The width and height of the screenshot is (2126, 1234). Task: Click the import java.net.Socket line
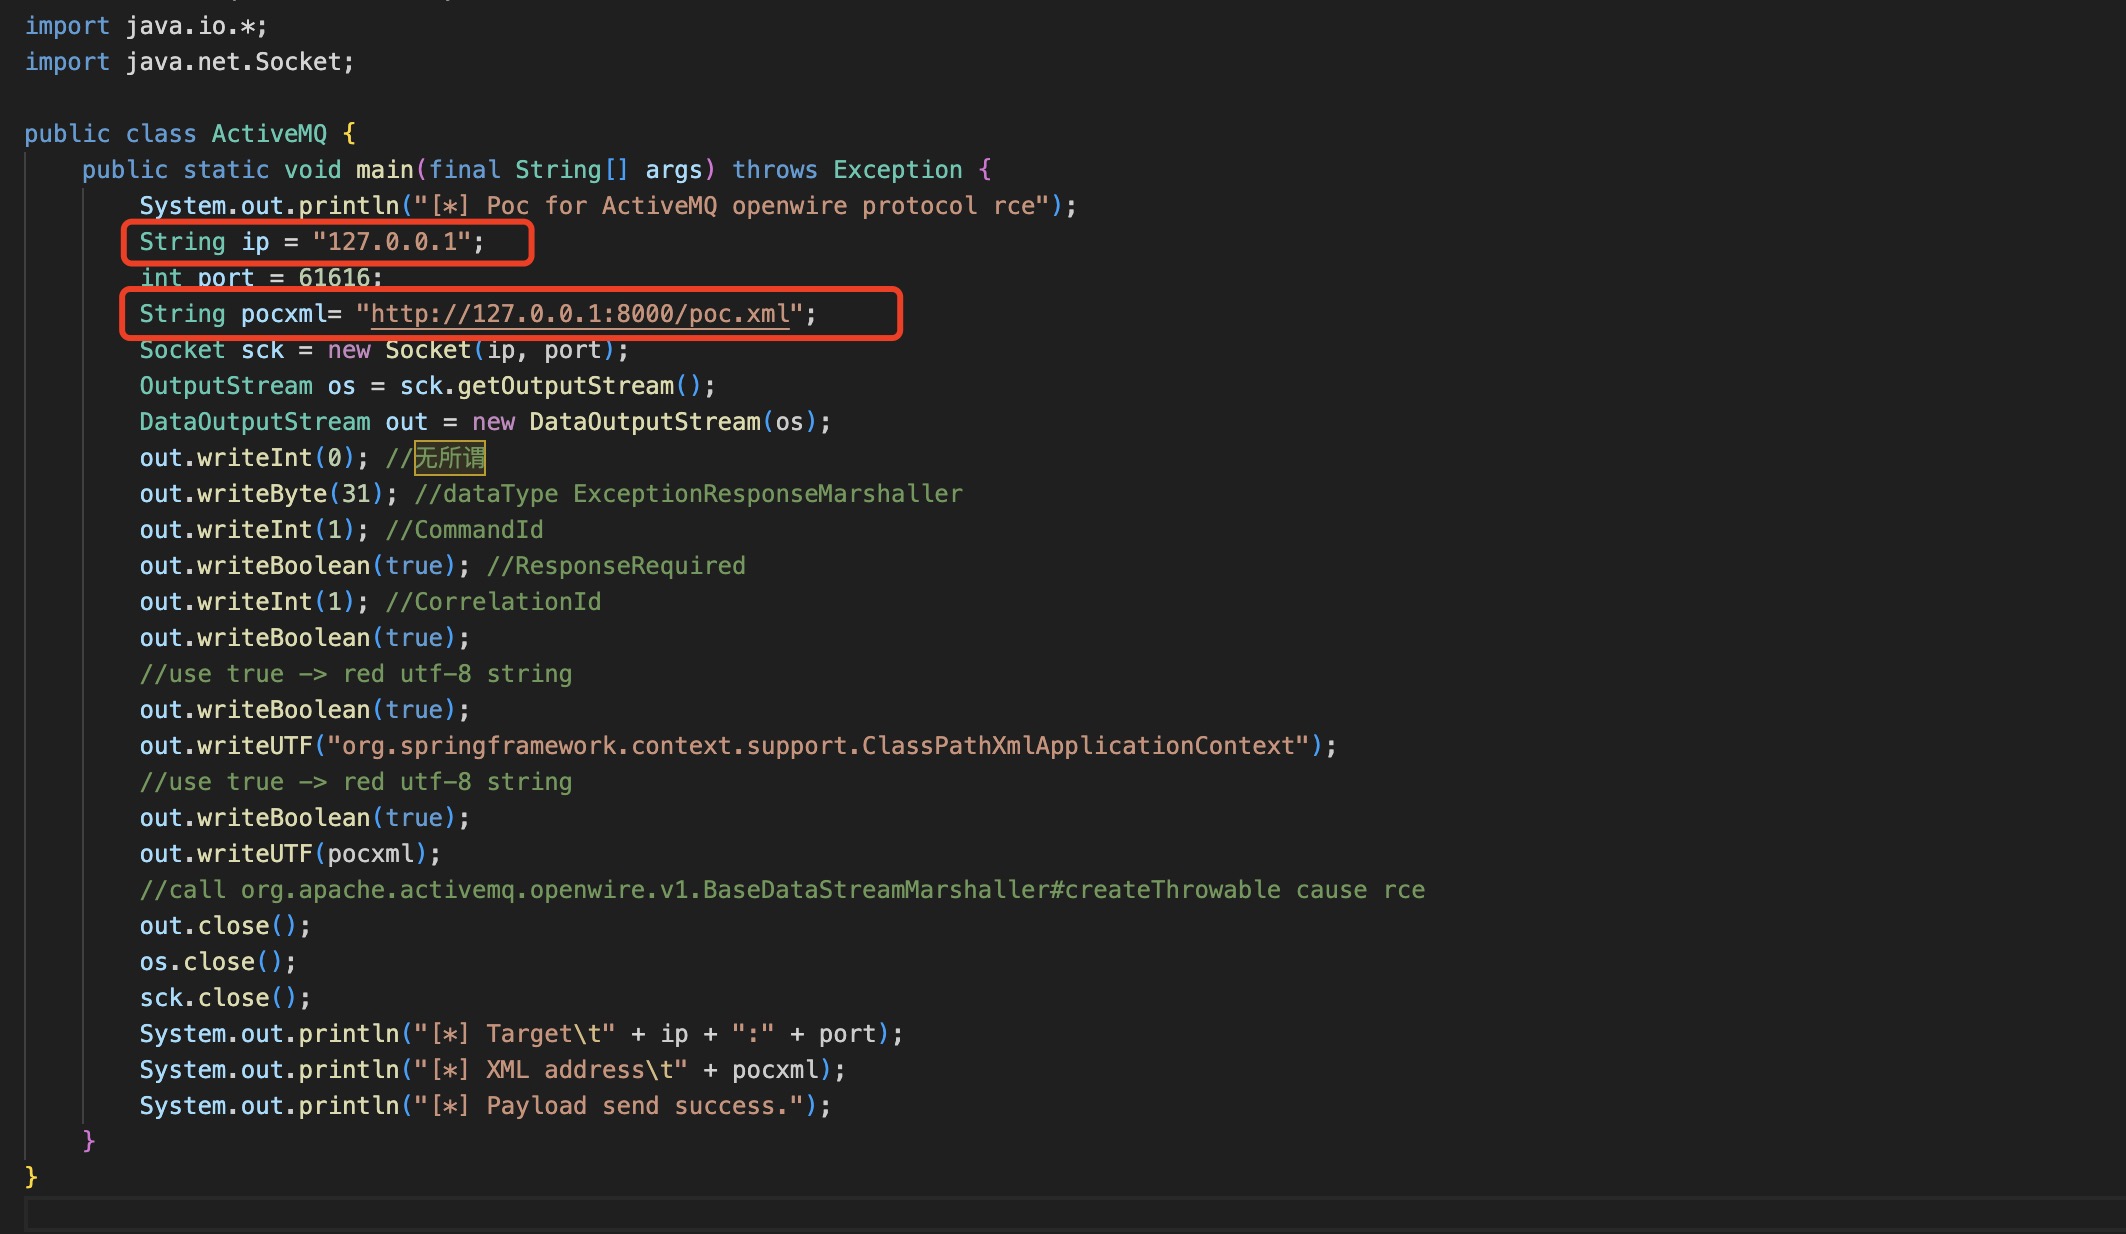point(189,62)
